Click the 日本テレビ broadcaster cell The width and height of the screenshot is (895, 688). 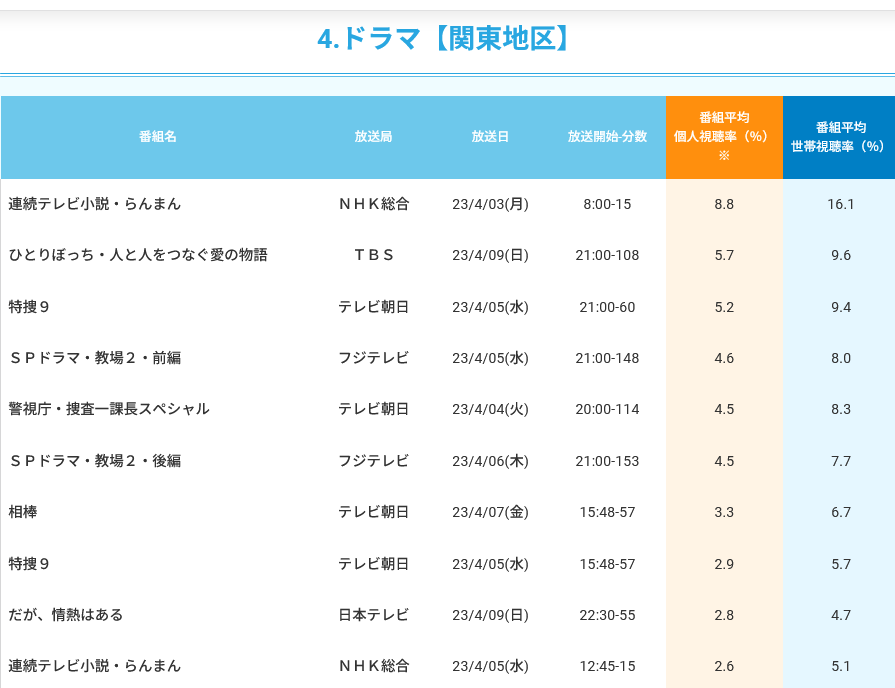[373, 615]
